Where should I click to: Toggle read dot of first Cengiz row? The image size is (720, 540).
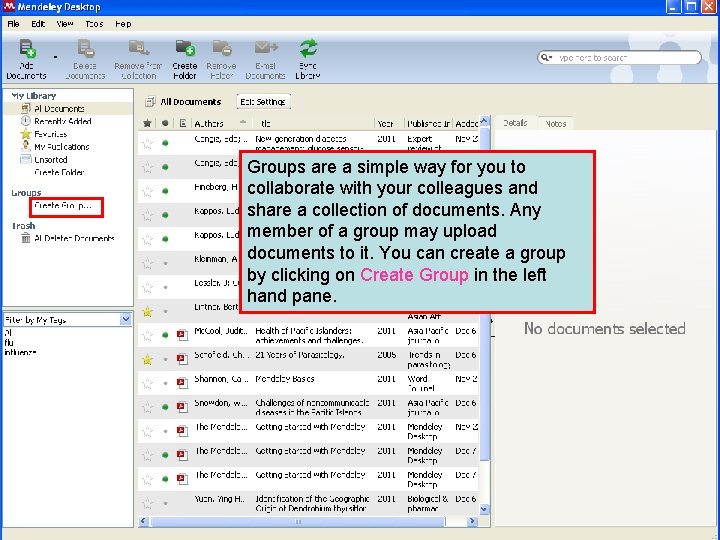pos(165,143)
